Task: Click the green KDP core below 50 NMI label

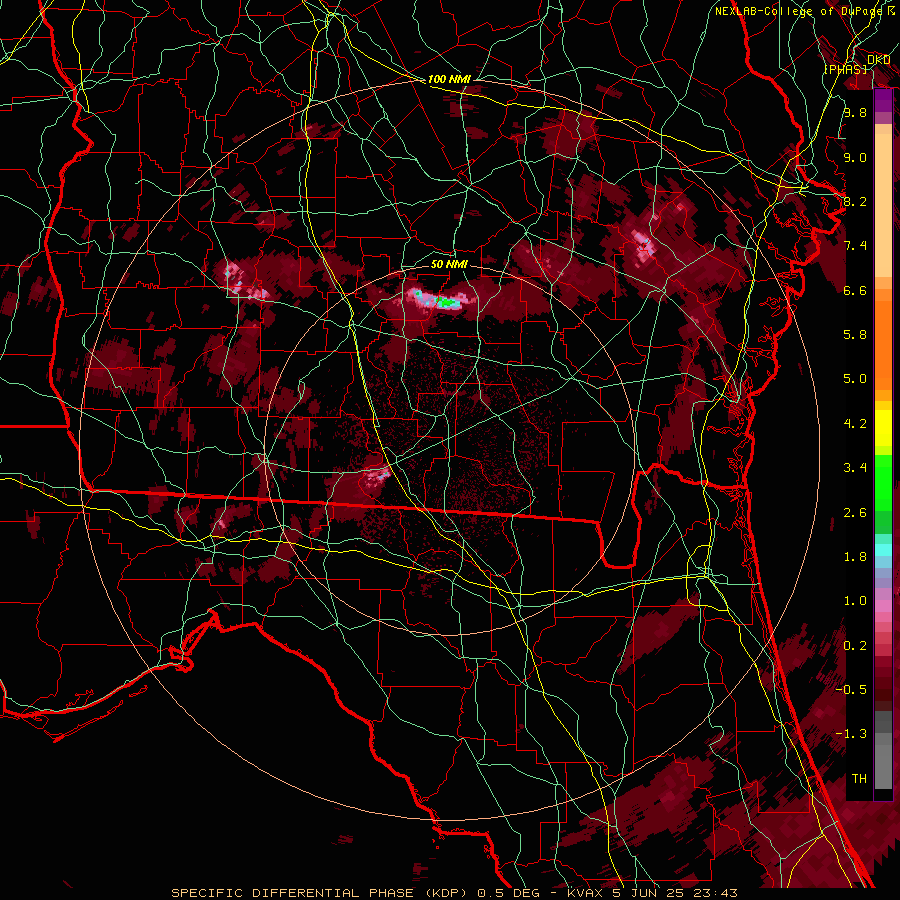Action: (x=446, y=301)
